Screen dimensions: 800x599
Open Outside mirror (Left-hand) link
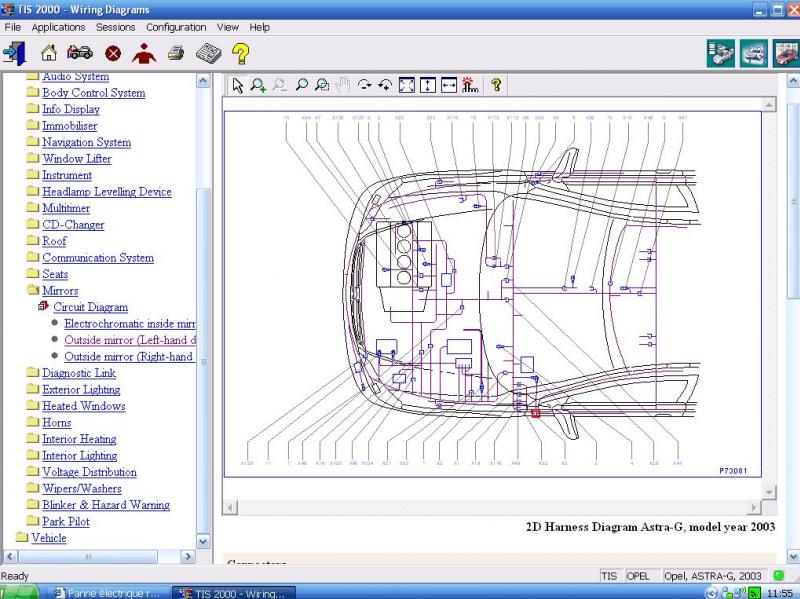click(130, 340)
